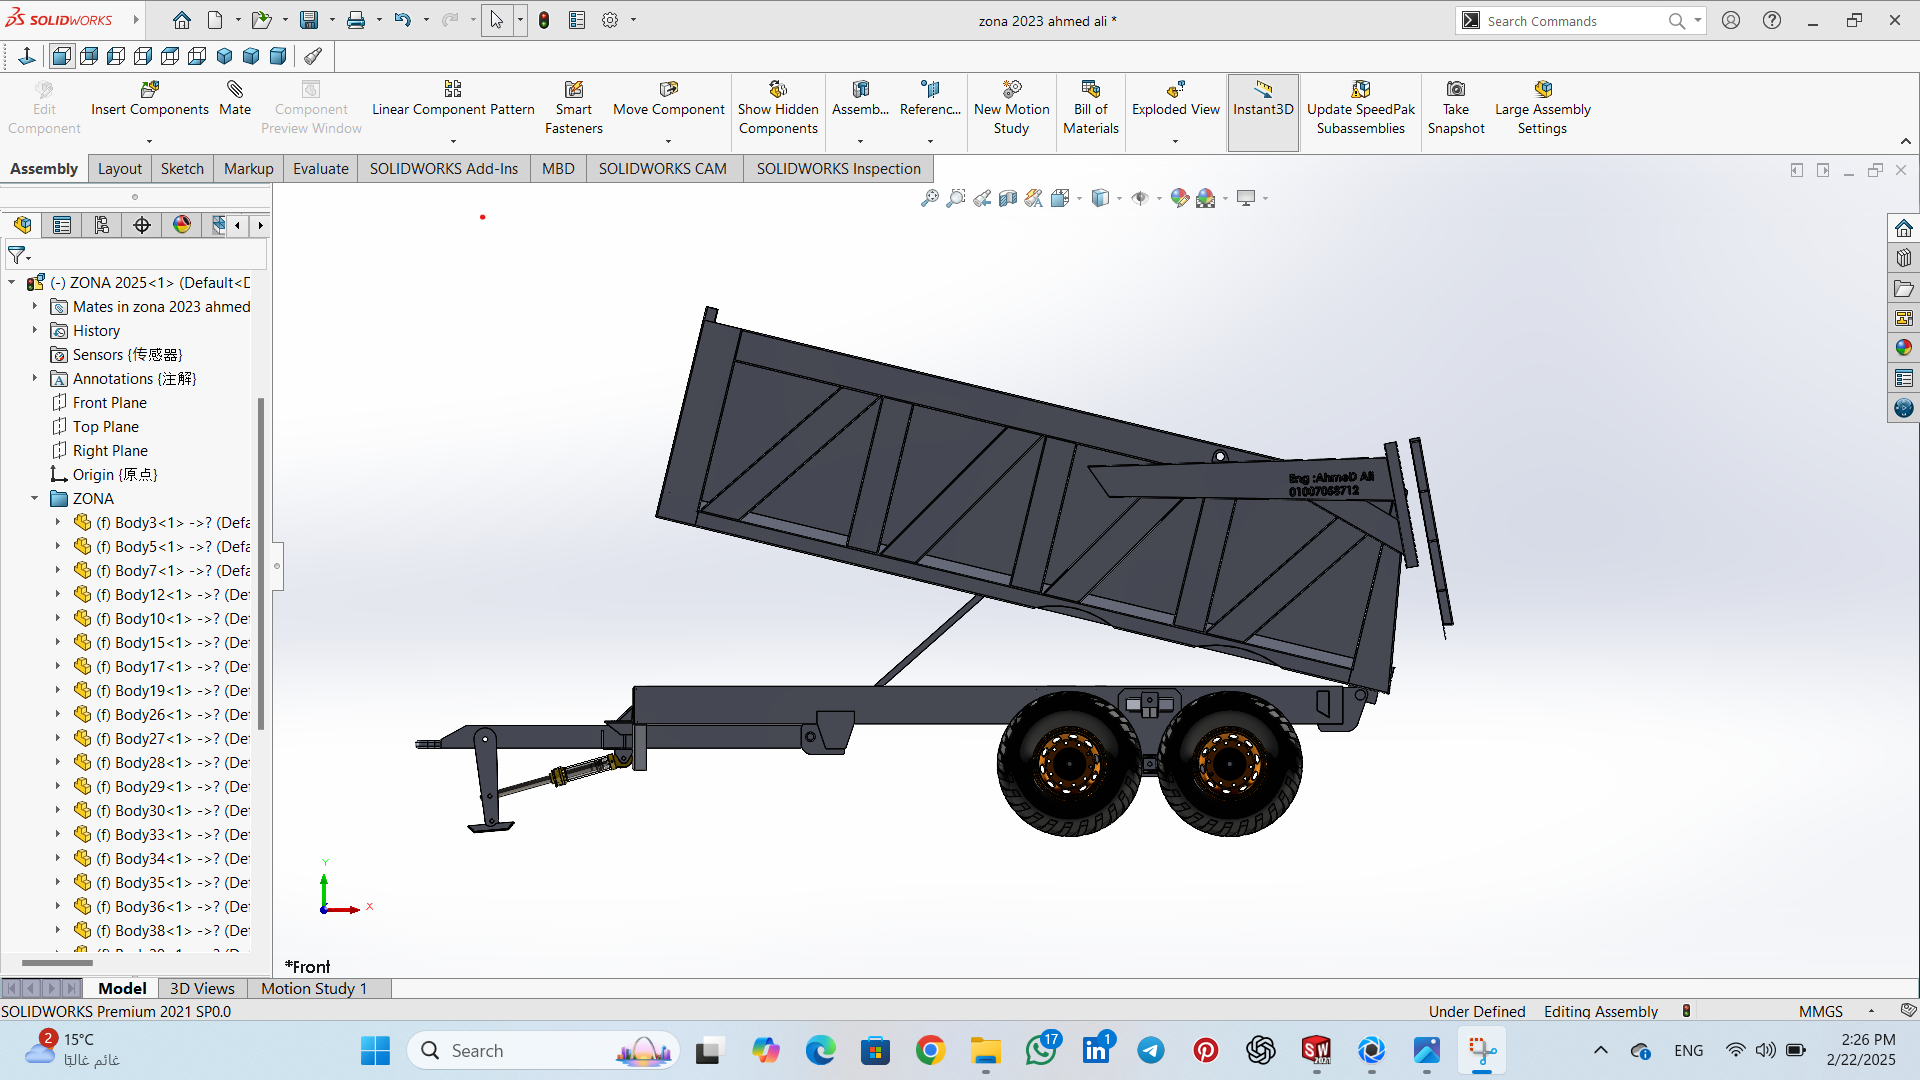Open the Motion Study 1 tab

[x=314, y=988]
